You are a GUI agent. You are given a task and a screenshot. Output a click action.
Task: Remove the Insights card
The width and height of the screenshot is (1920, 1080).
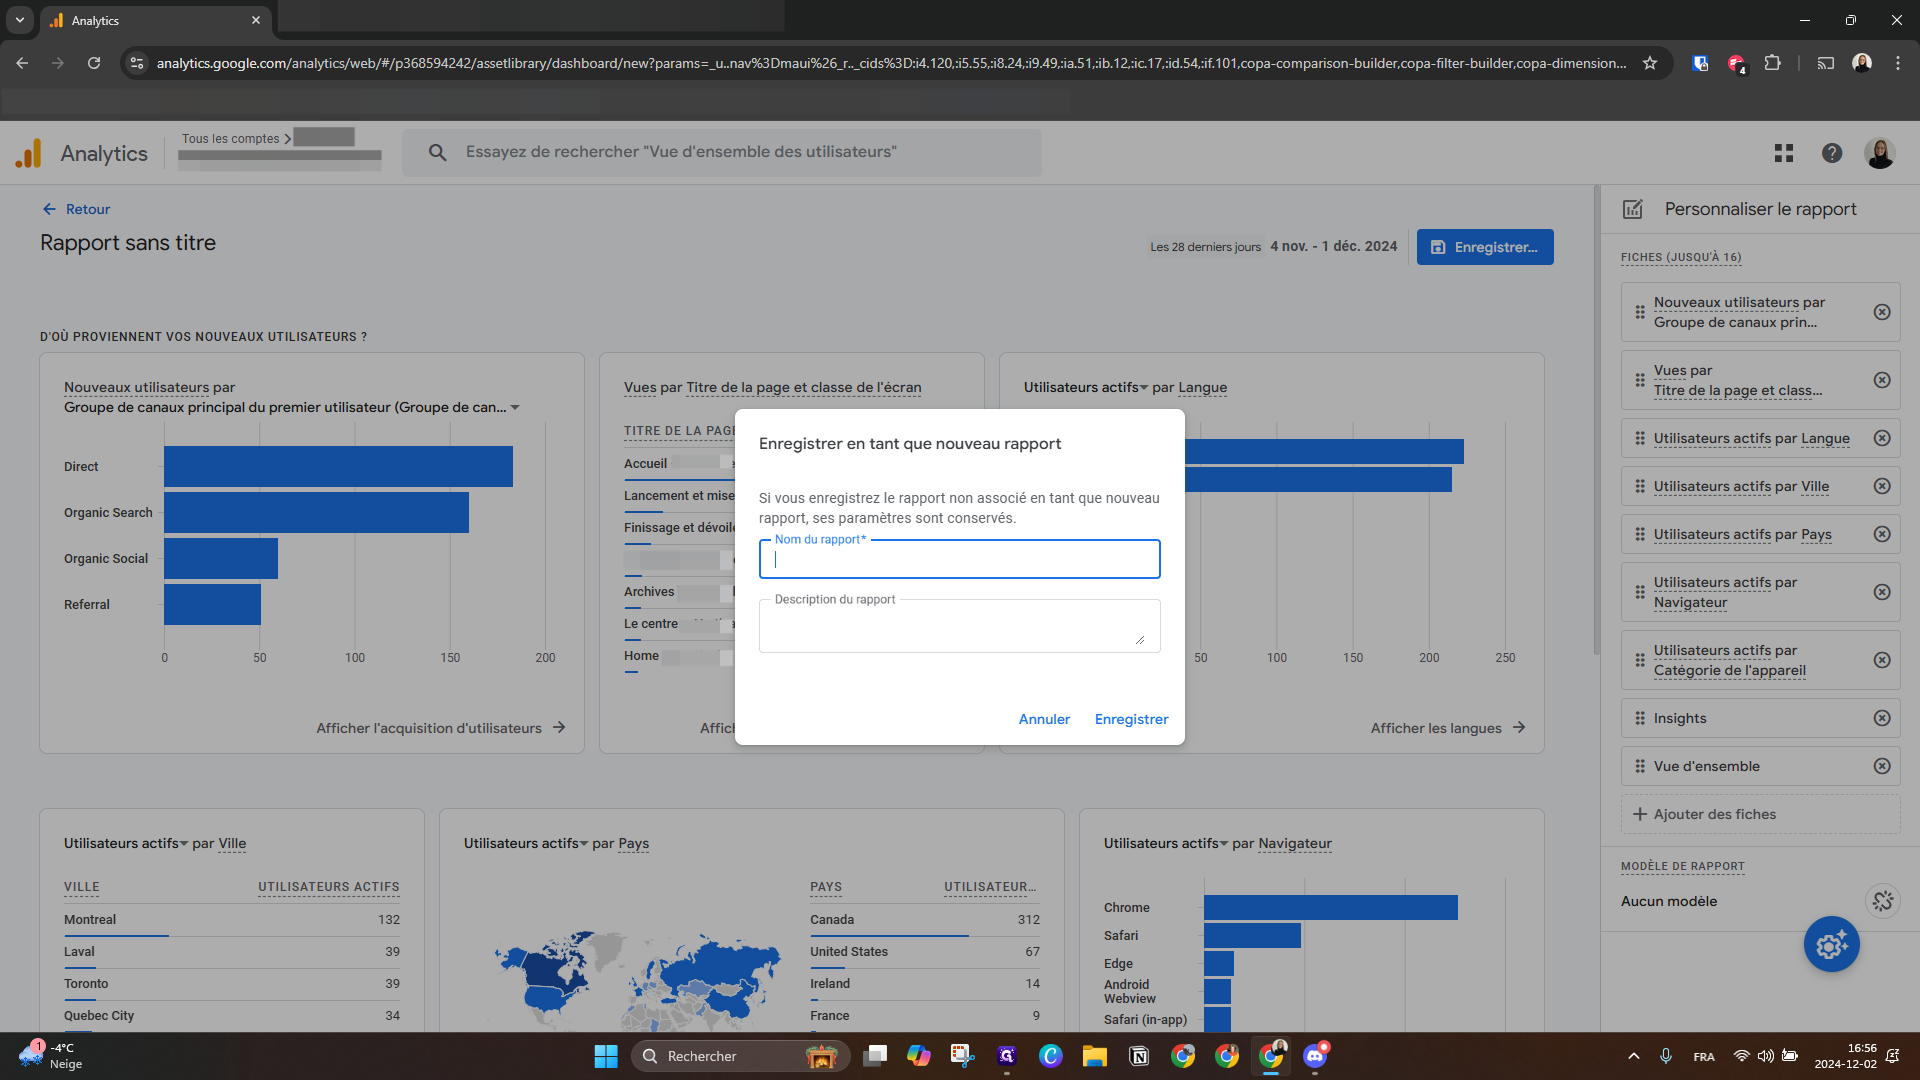coord(1882,718)
